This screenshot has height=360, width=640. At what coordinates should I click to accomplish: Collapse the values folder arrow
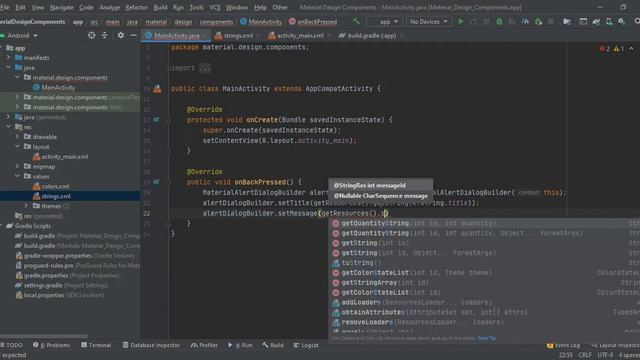(17, 176)
